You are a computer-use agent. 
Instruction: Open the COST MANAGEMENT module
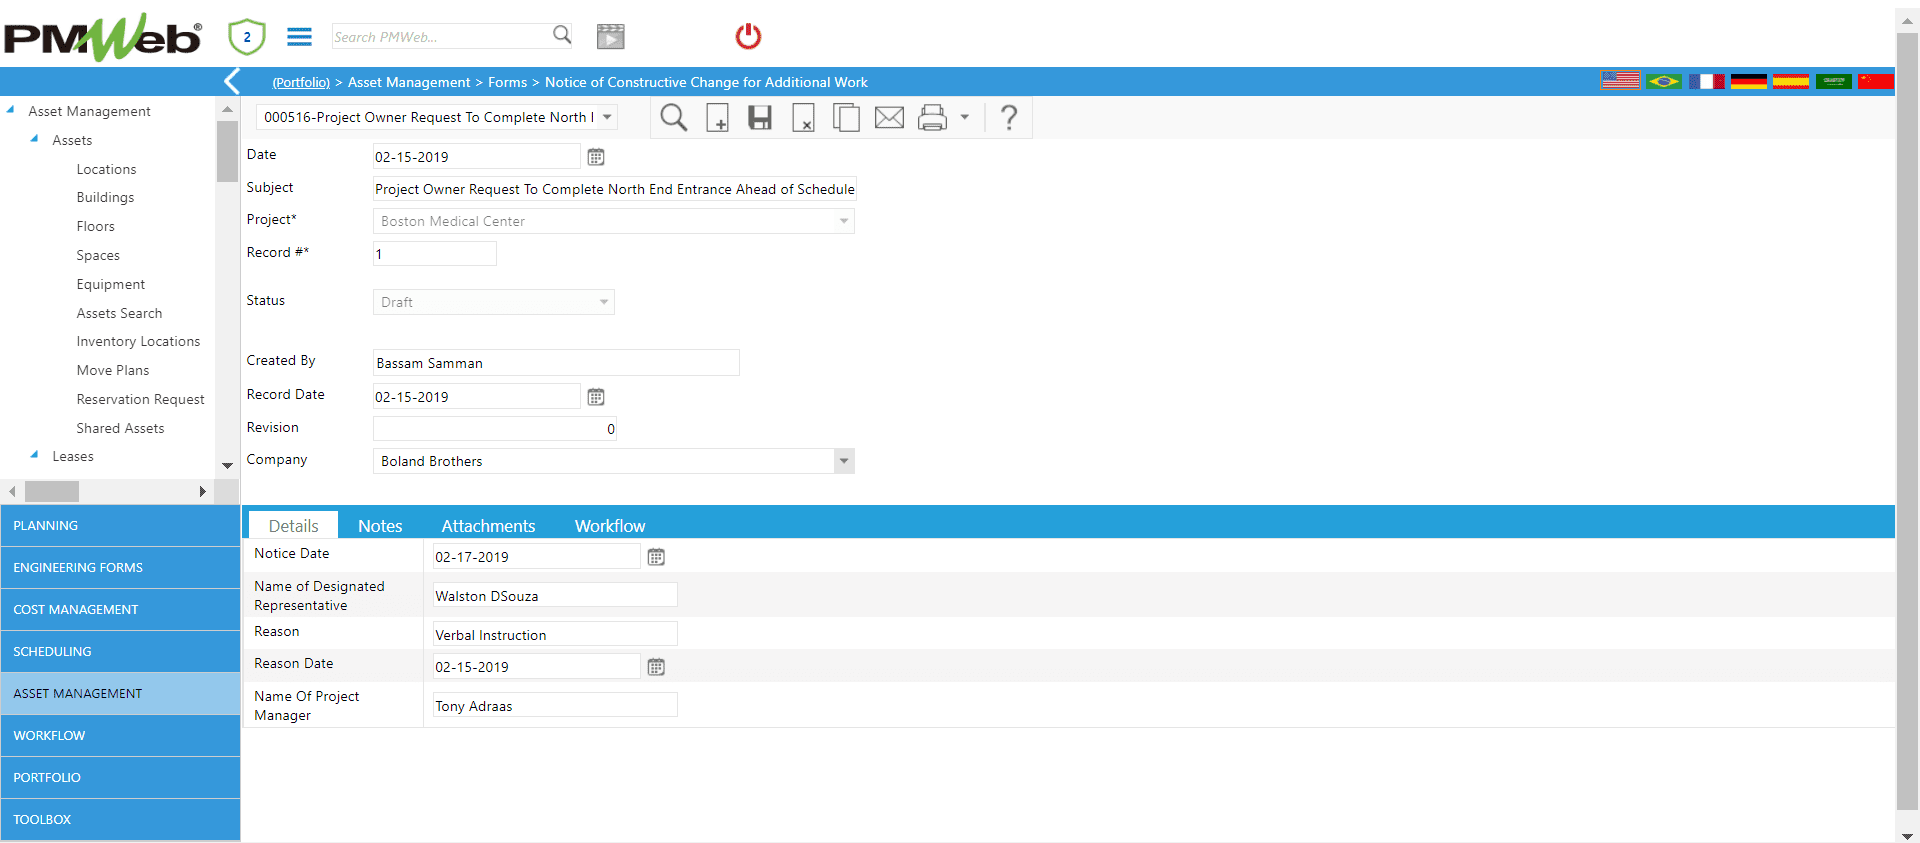tap(120, 609)
